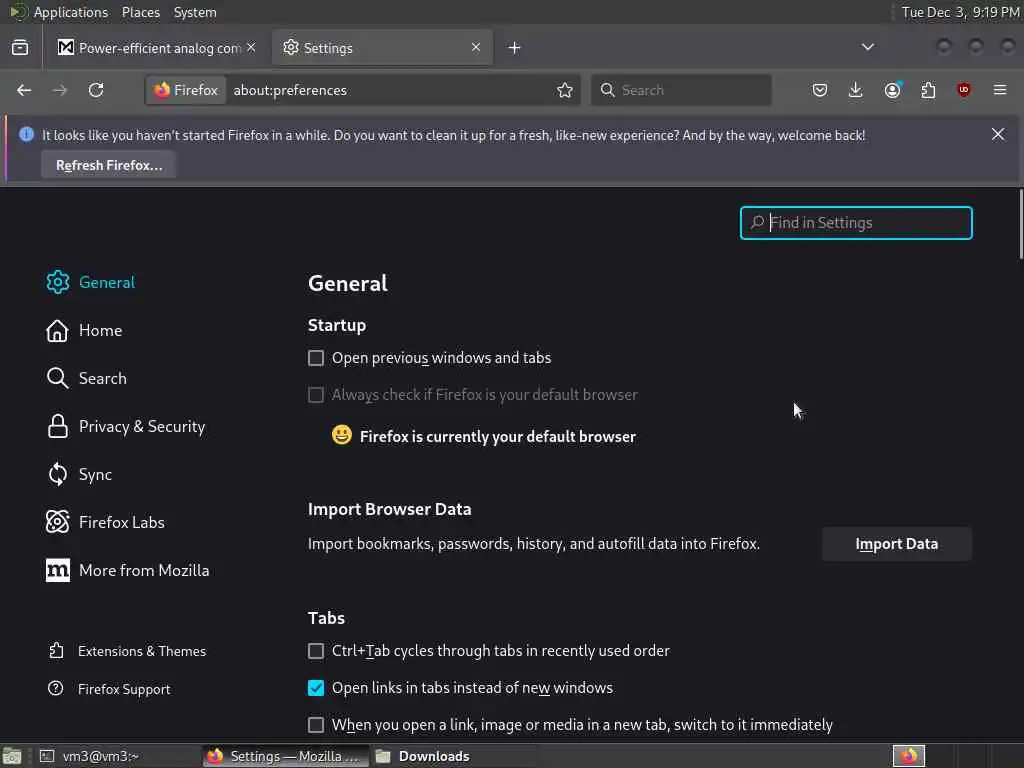Click Settings — Mozilla taskbar entry
This screenshot has height=768, width=1024.
(x=285, y=756)
